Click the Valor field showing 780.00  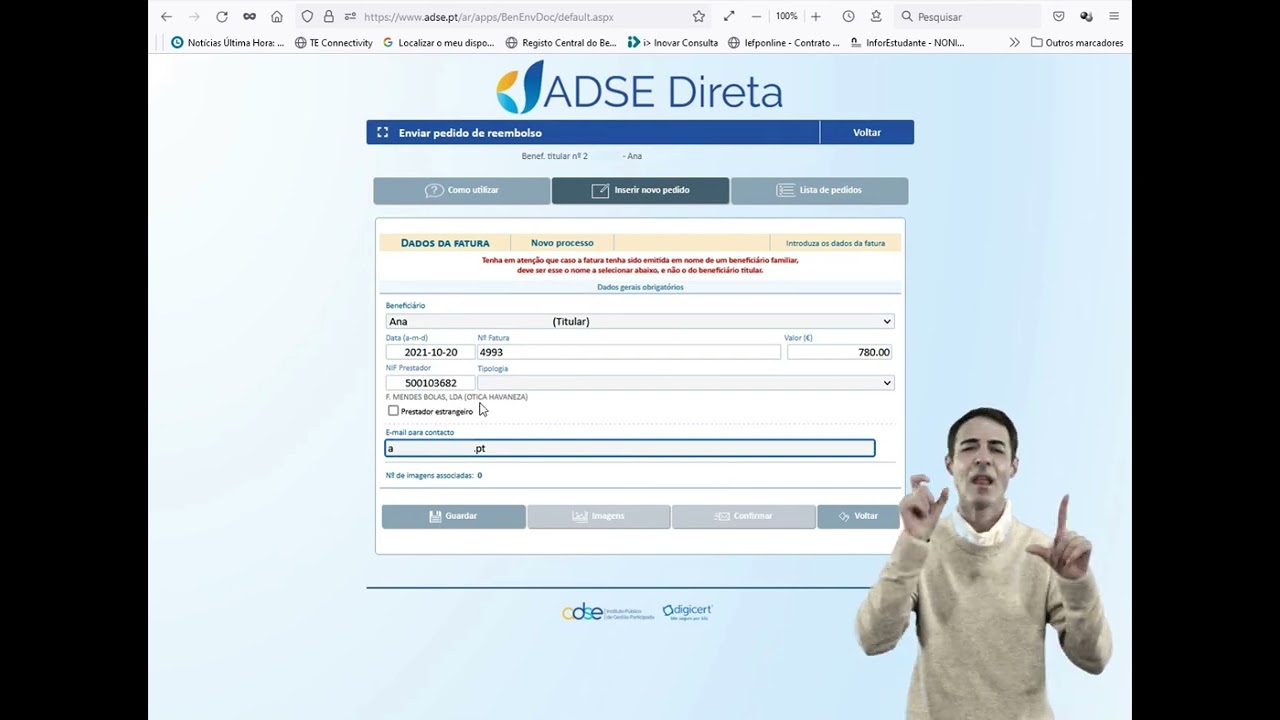839,352
